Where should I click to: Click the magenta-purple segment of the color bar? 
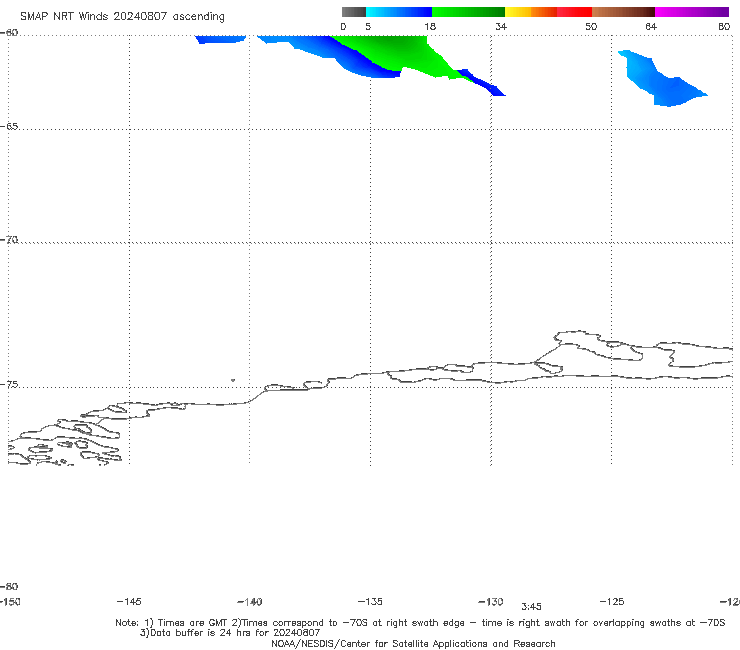(x=692, y=12)
